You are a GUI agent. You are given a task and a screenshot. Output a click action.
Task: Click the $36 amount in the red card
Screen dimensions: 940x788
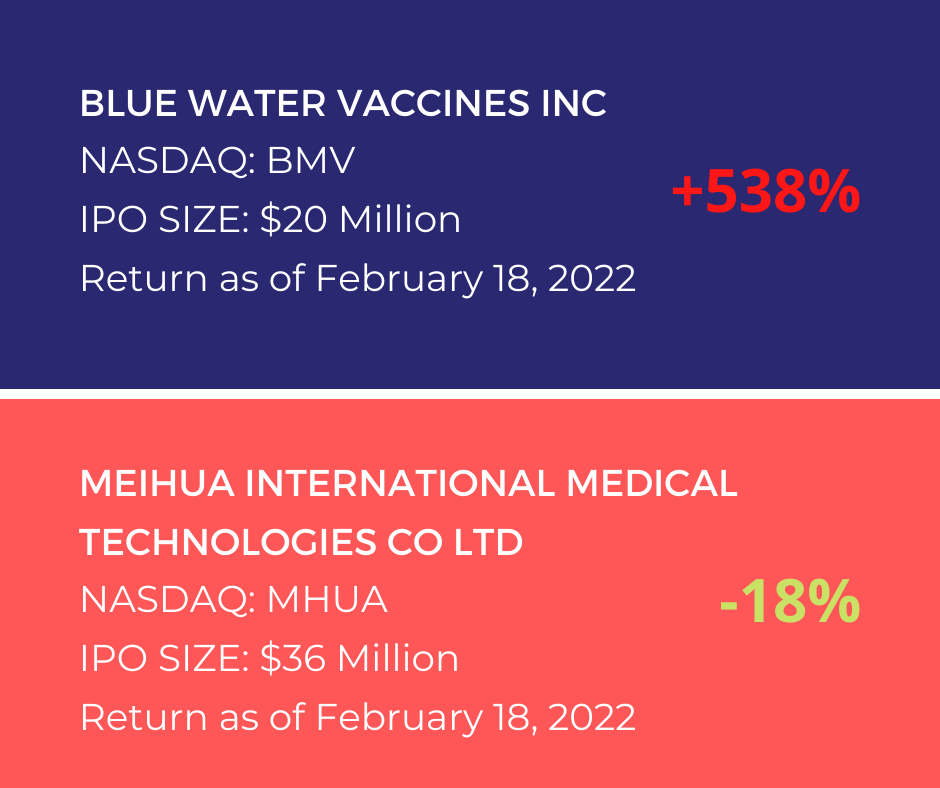[293, 658]
